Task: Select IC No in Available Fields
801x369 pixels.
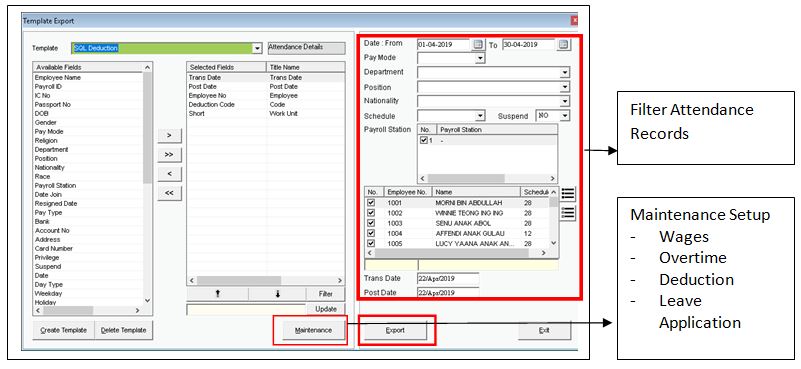Action: pyautogui.click(x=42, y=96)
